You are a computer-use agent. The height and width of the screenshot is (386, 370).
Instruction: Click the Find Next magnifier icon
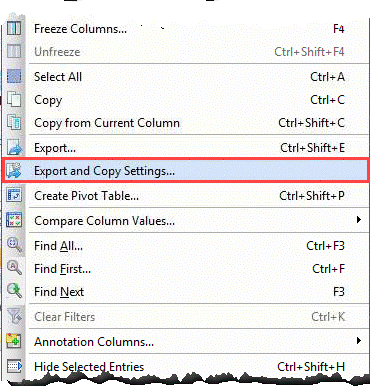[14, 291]
